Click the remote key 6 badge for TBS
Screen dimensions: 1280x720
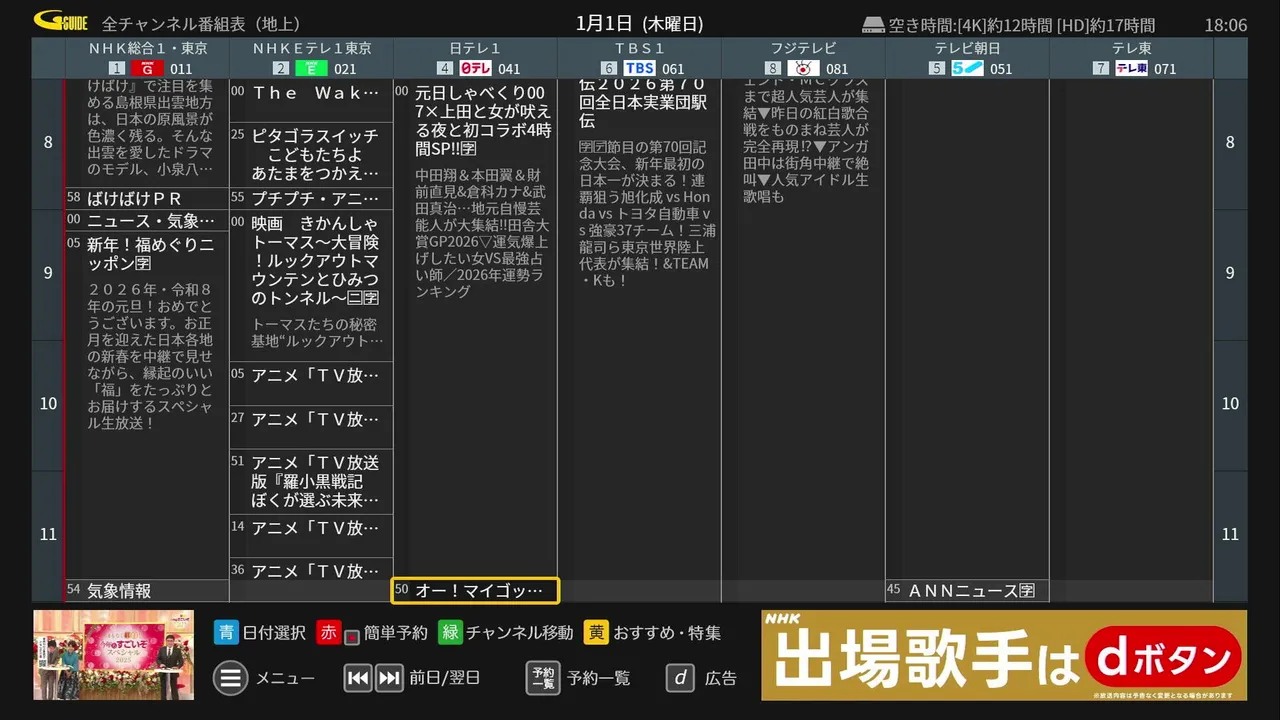[609, 68]
